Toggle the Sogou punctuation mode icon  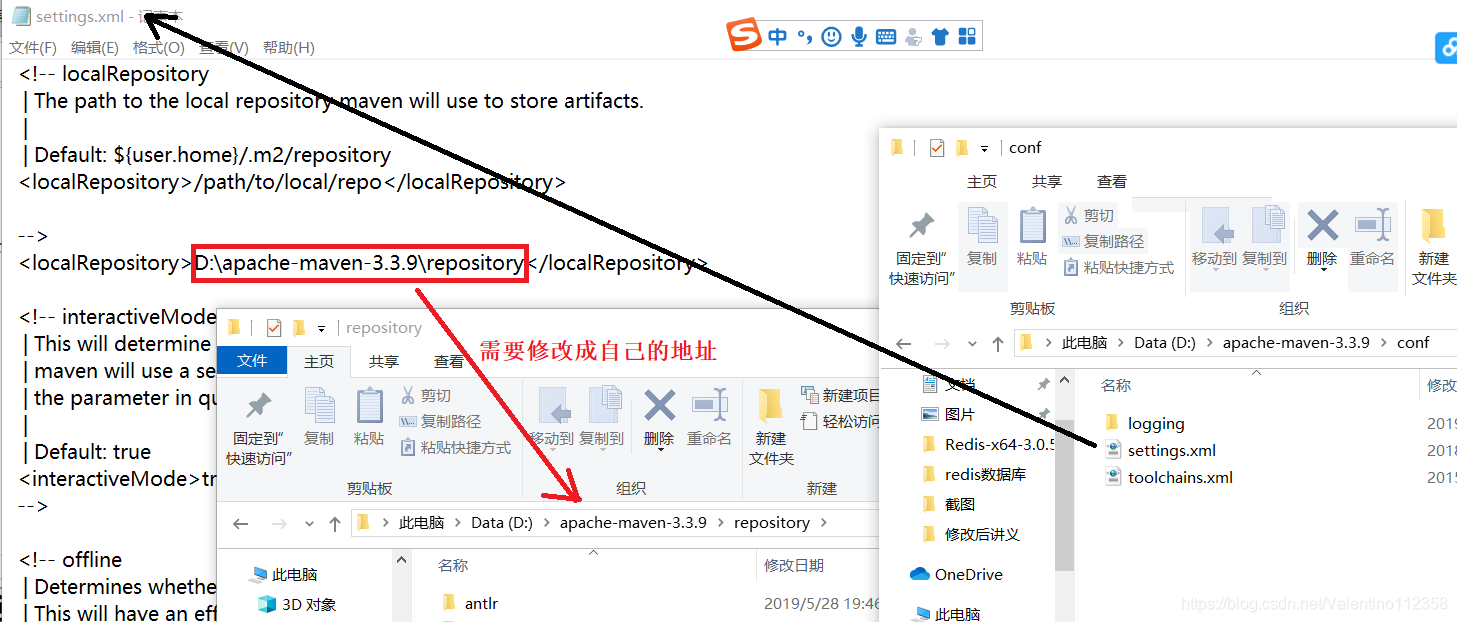pos(805,37)
